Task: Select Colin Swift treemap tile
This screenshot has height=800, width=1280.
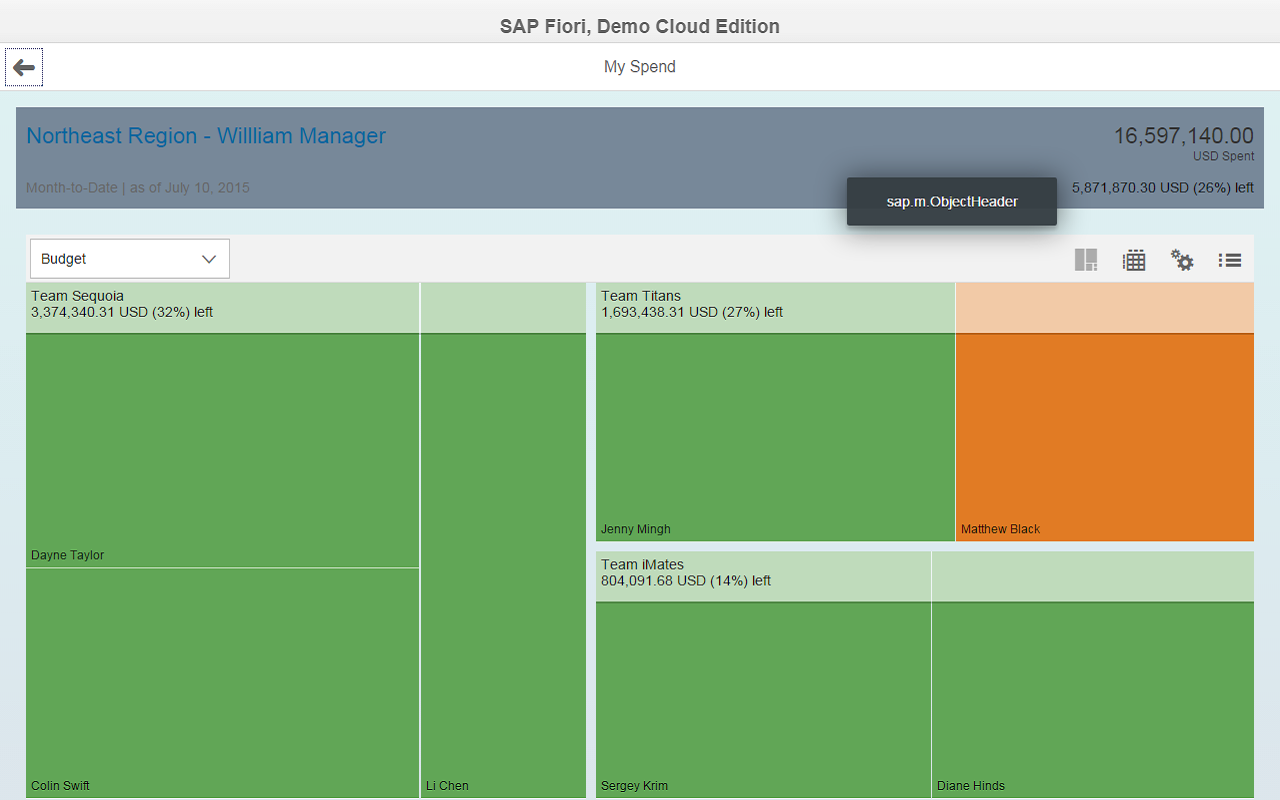Action: pyautogui.click(x=223, y=683)
